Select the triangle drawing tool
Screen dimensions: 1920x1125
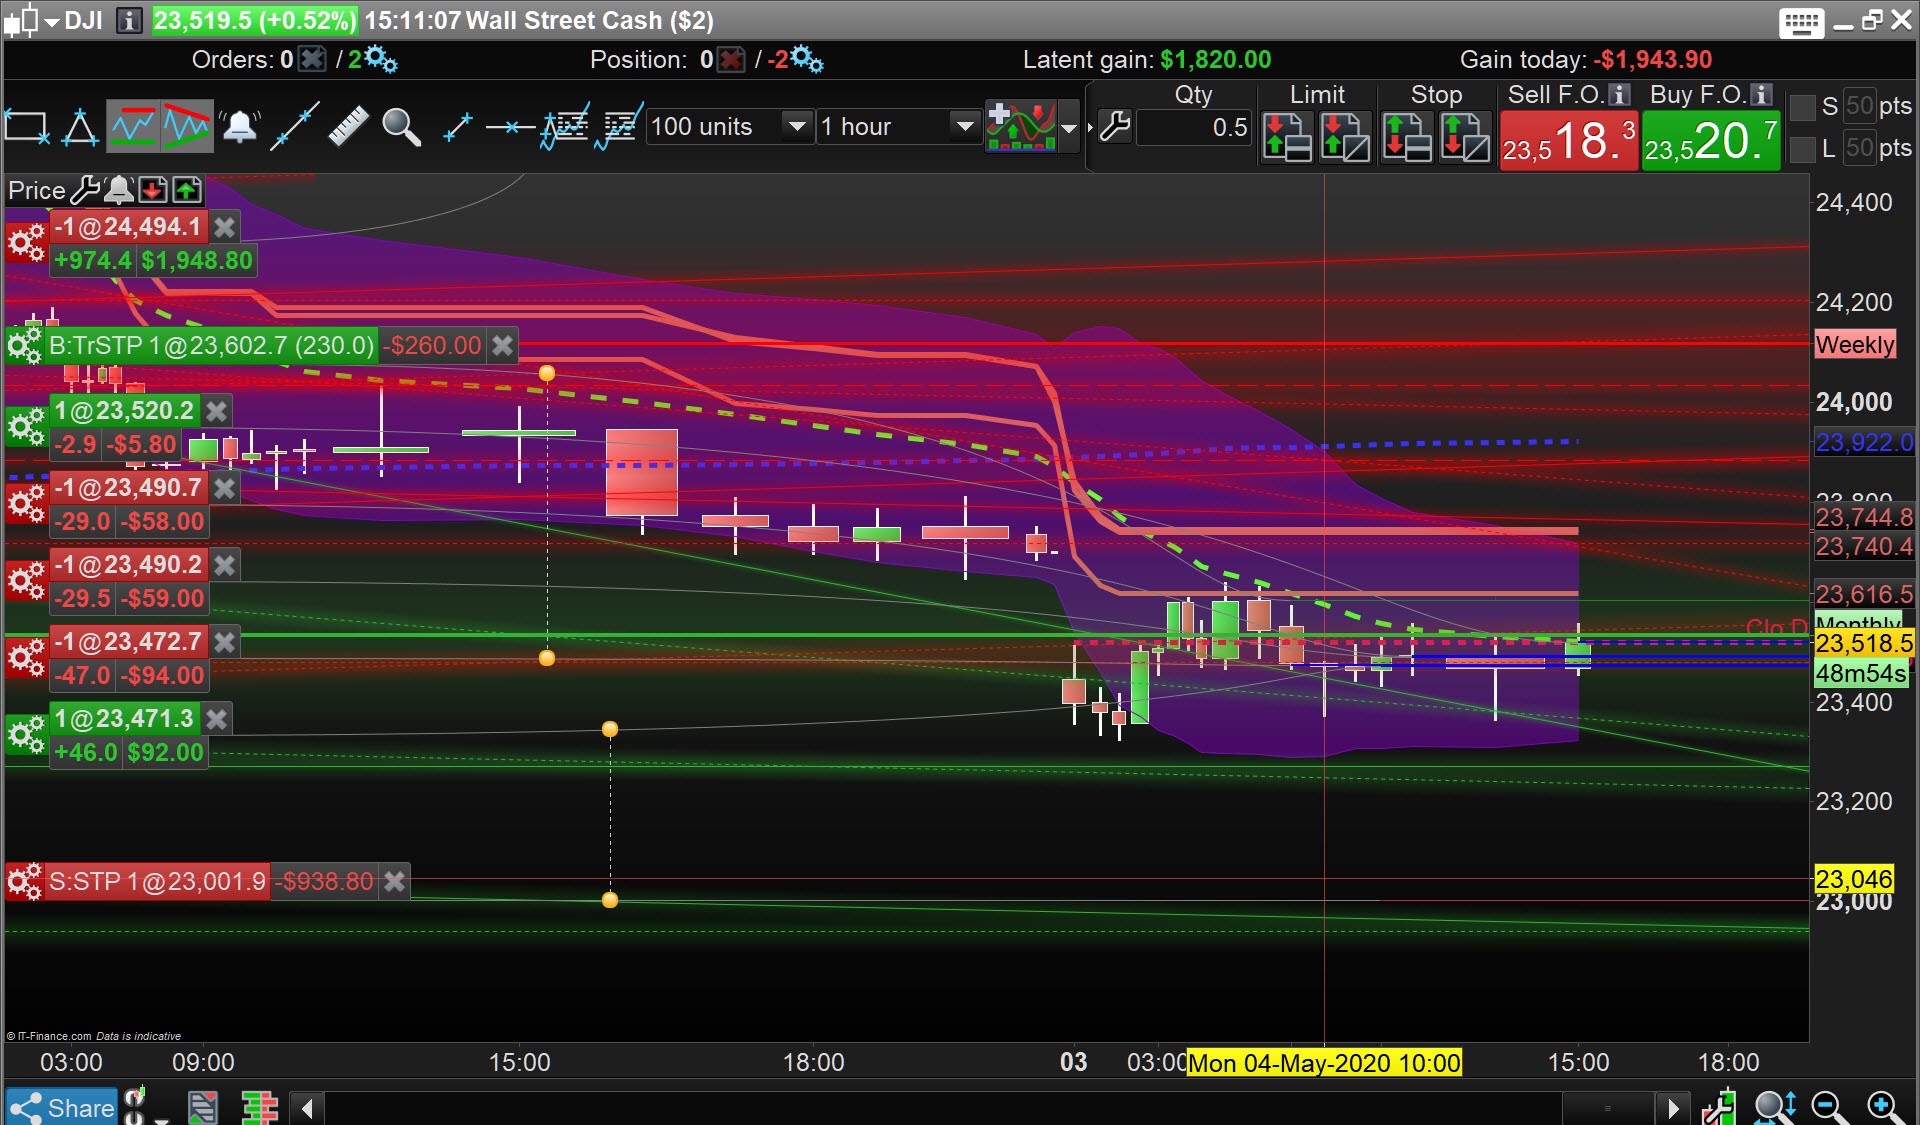point(80,127)
